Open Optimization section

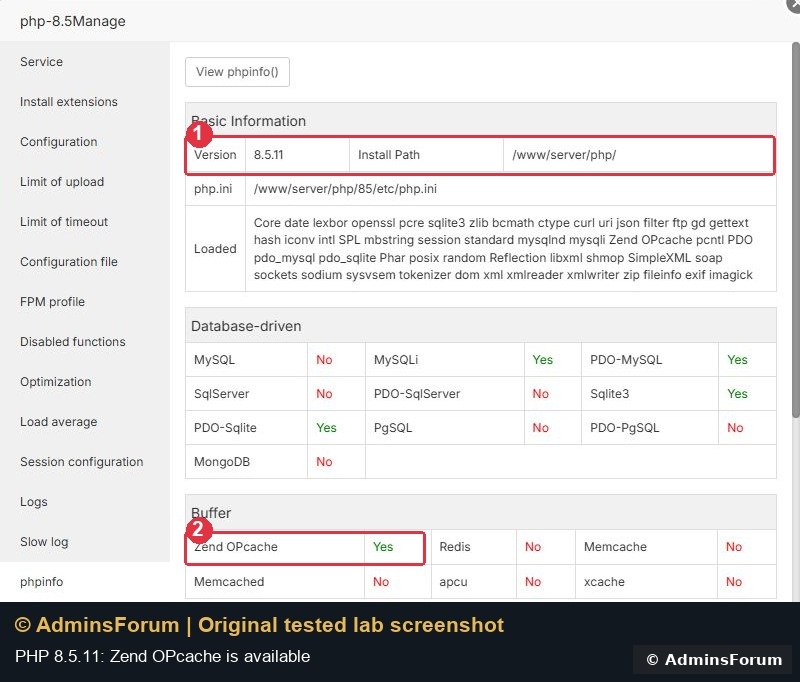[x=56, y=382]
